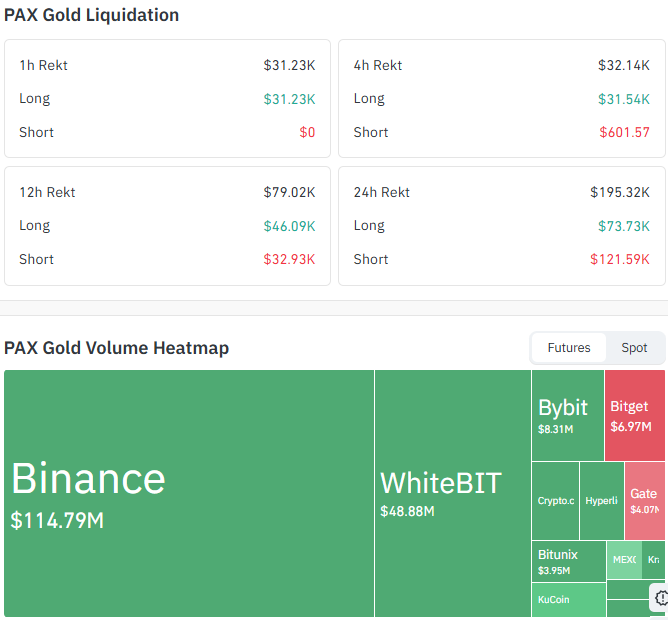Screen dimensions: 668x620
Task: Select the 4h Rekt total $32.14K
Action: pos(624,65)
